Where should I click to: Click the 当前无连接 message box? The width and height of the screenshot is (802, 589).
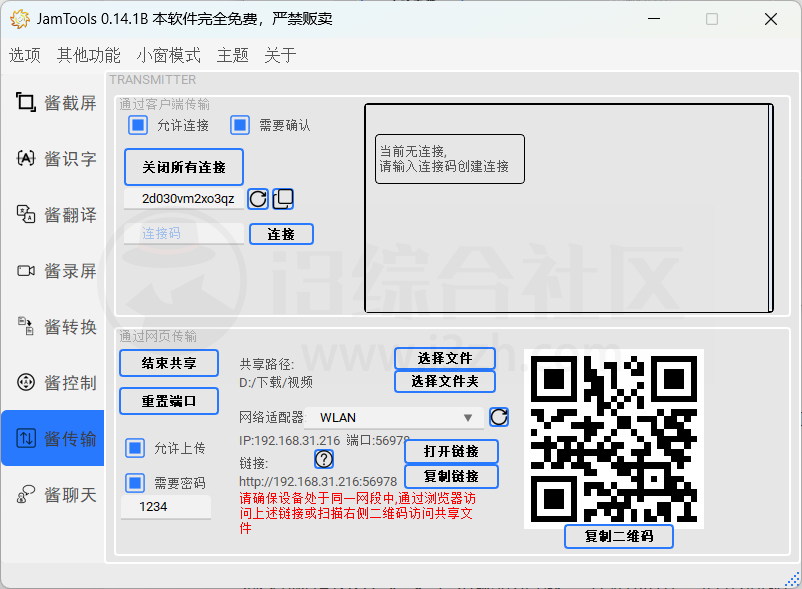450,159
